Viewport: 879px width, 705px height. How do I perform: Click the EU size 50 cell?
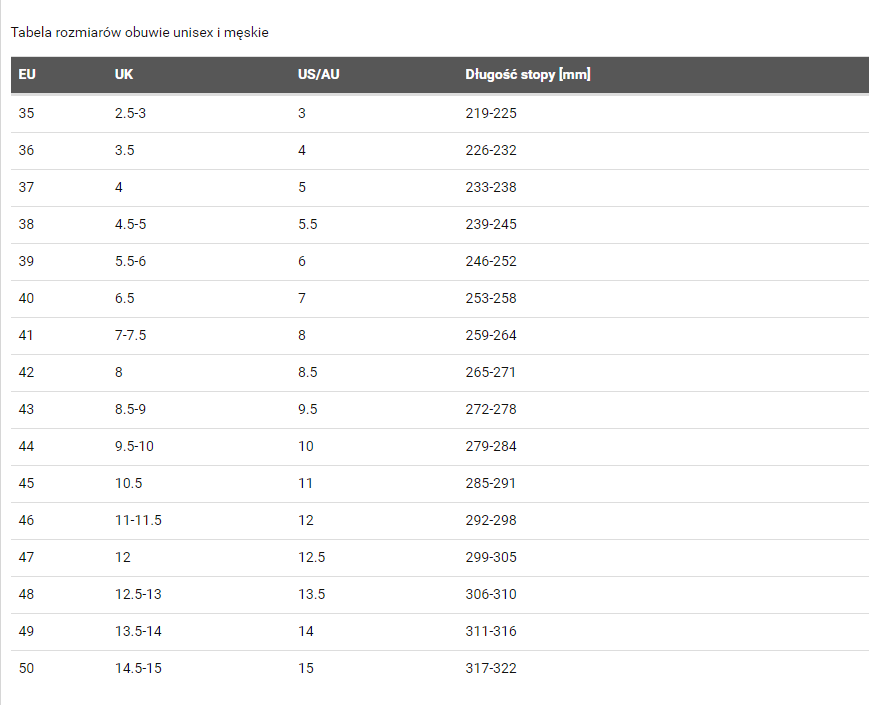tap(26, 668)
